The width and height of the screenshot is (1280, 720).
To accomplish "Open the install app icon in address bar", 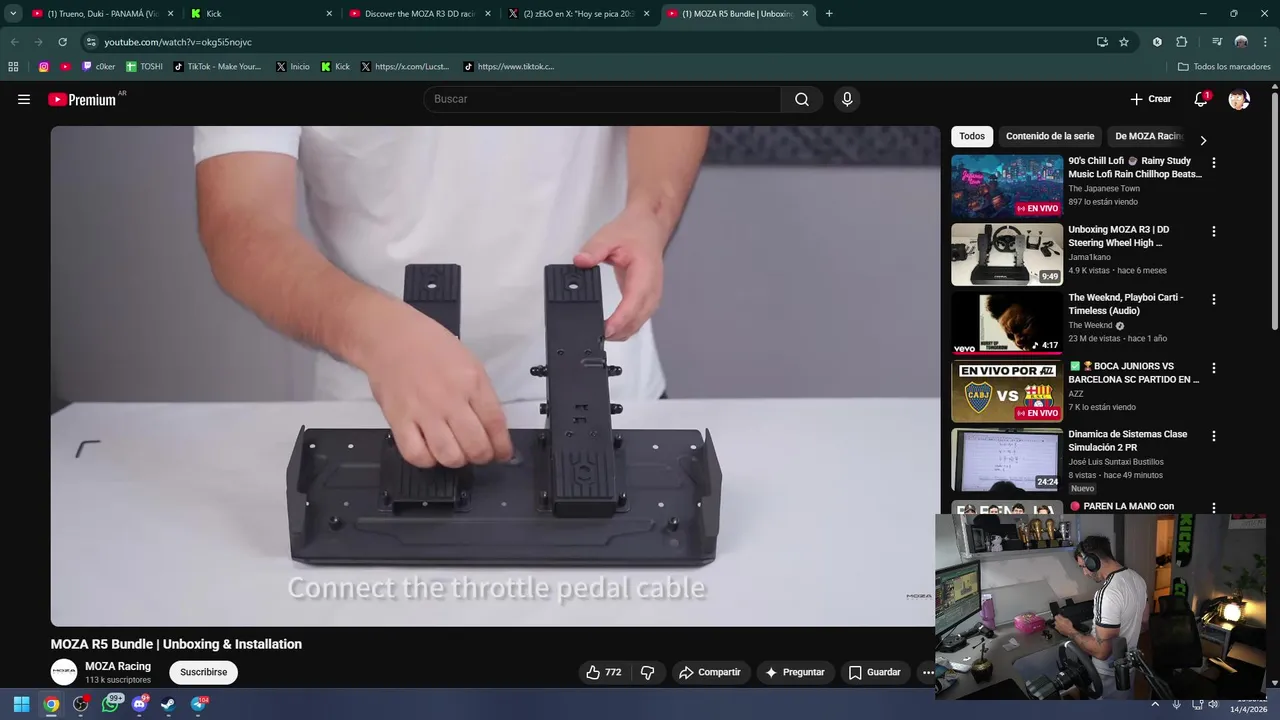I will pyautogui.click(x=1102, y=42).
